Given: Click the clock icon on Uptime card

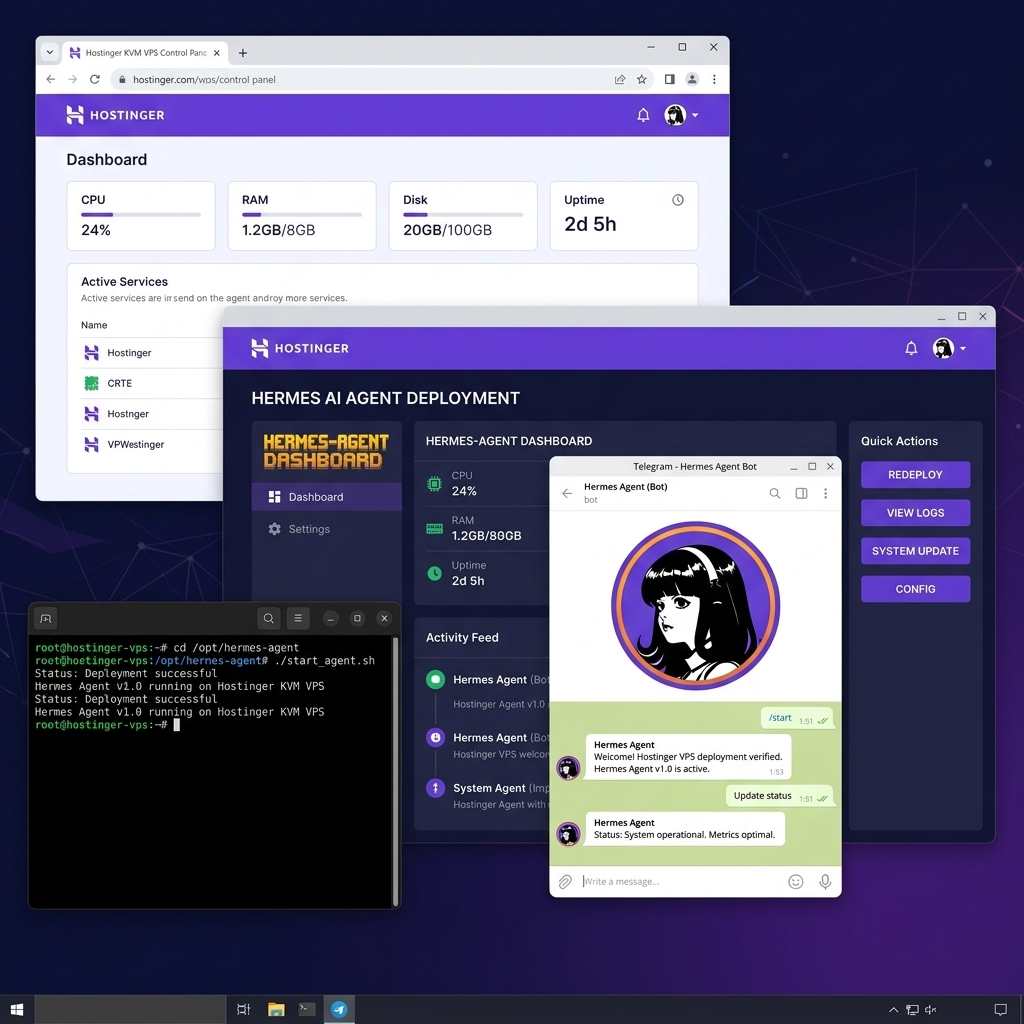Looking at the screenshot, I should (678, 200).
